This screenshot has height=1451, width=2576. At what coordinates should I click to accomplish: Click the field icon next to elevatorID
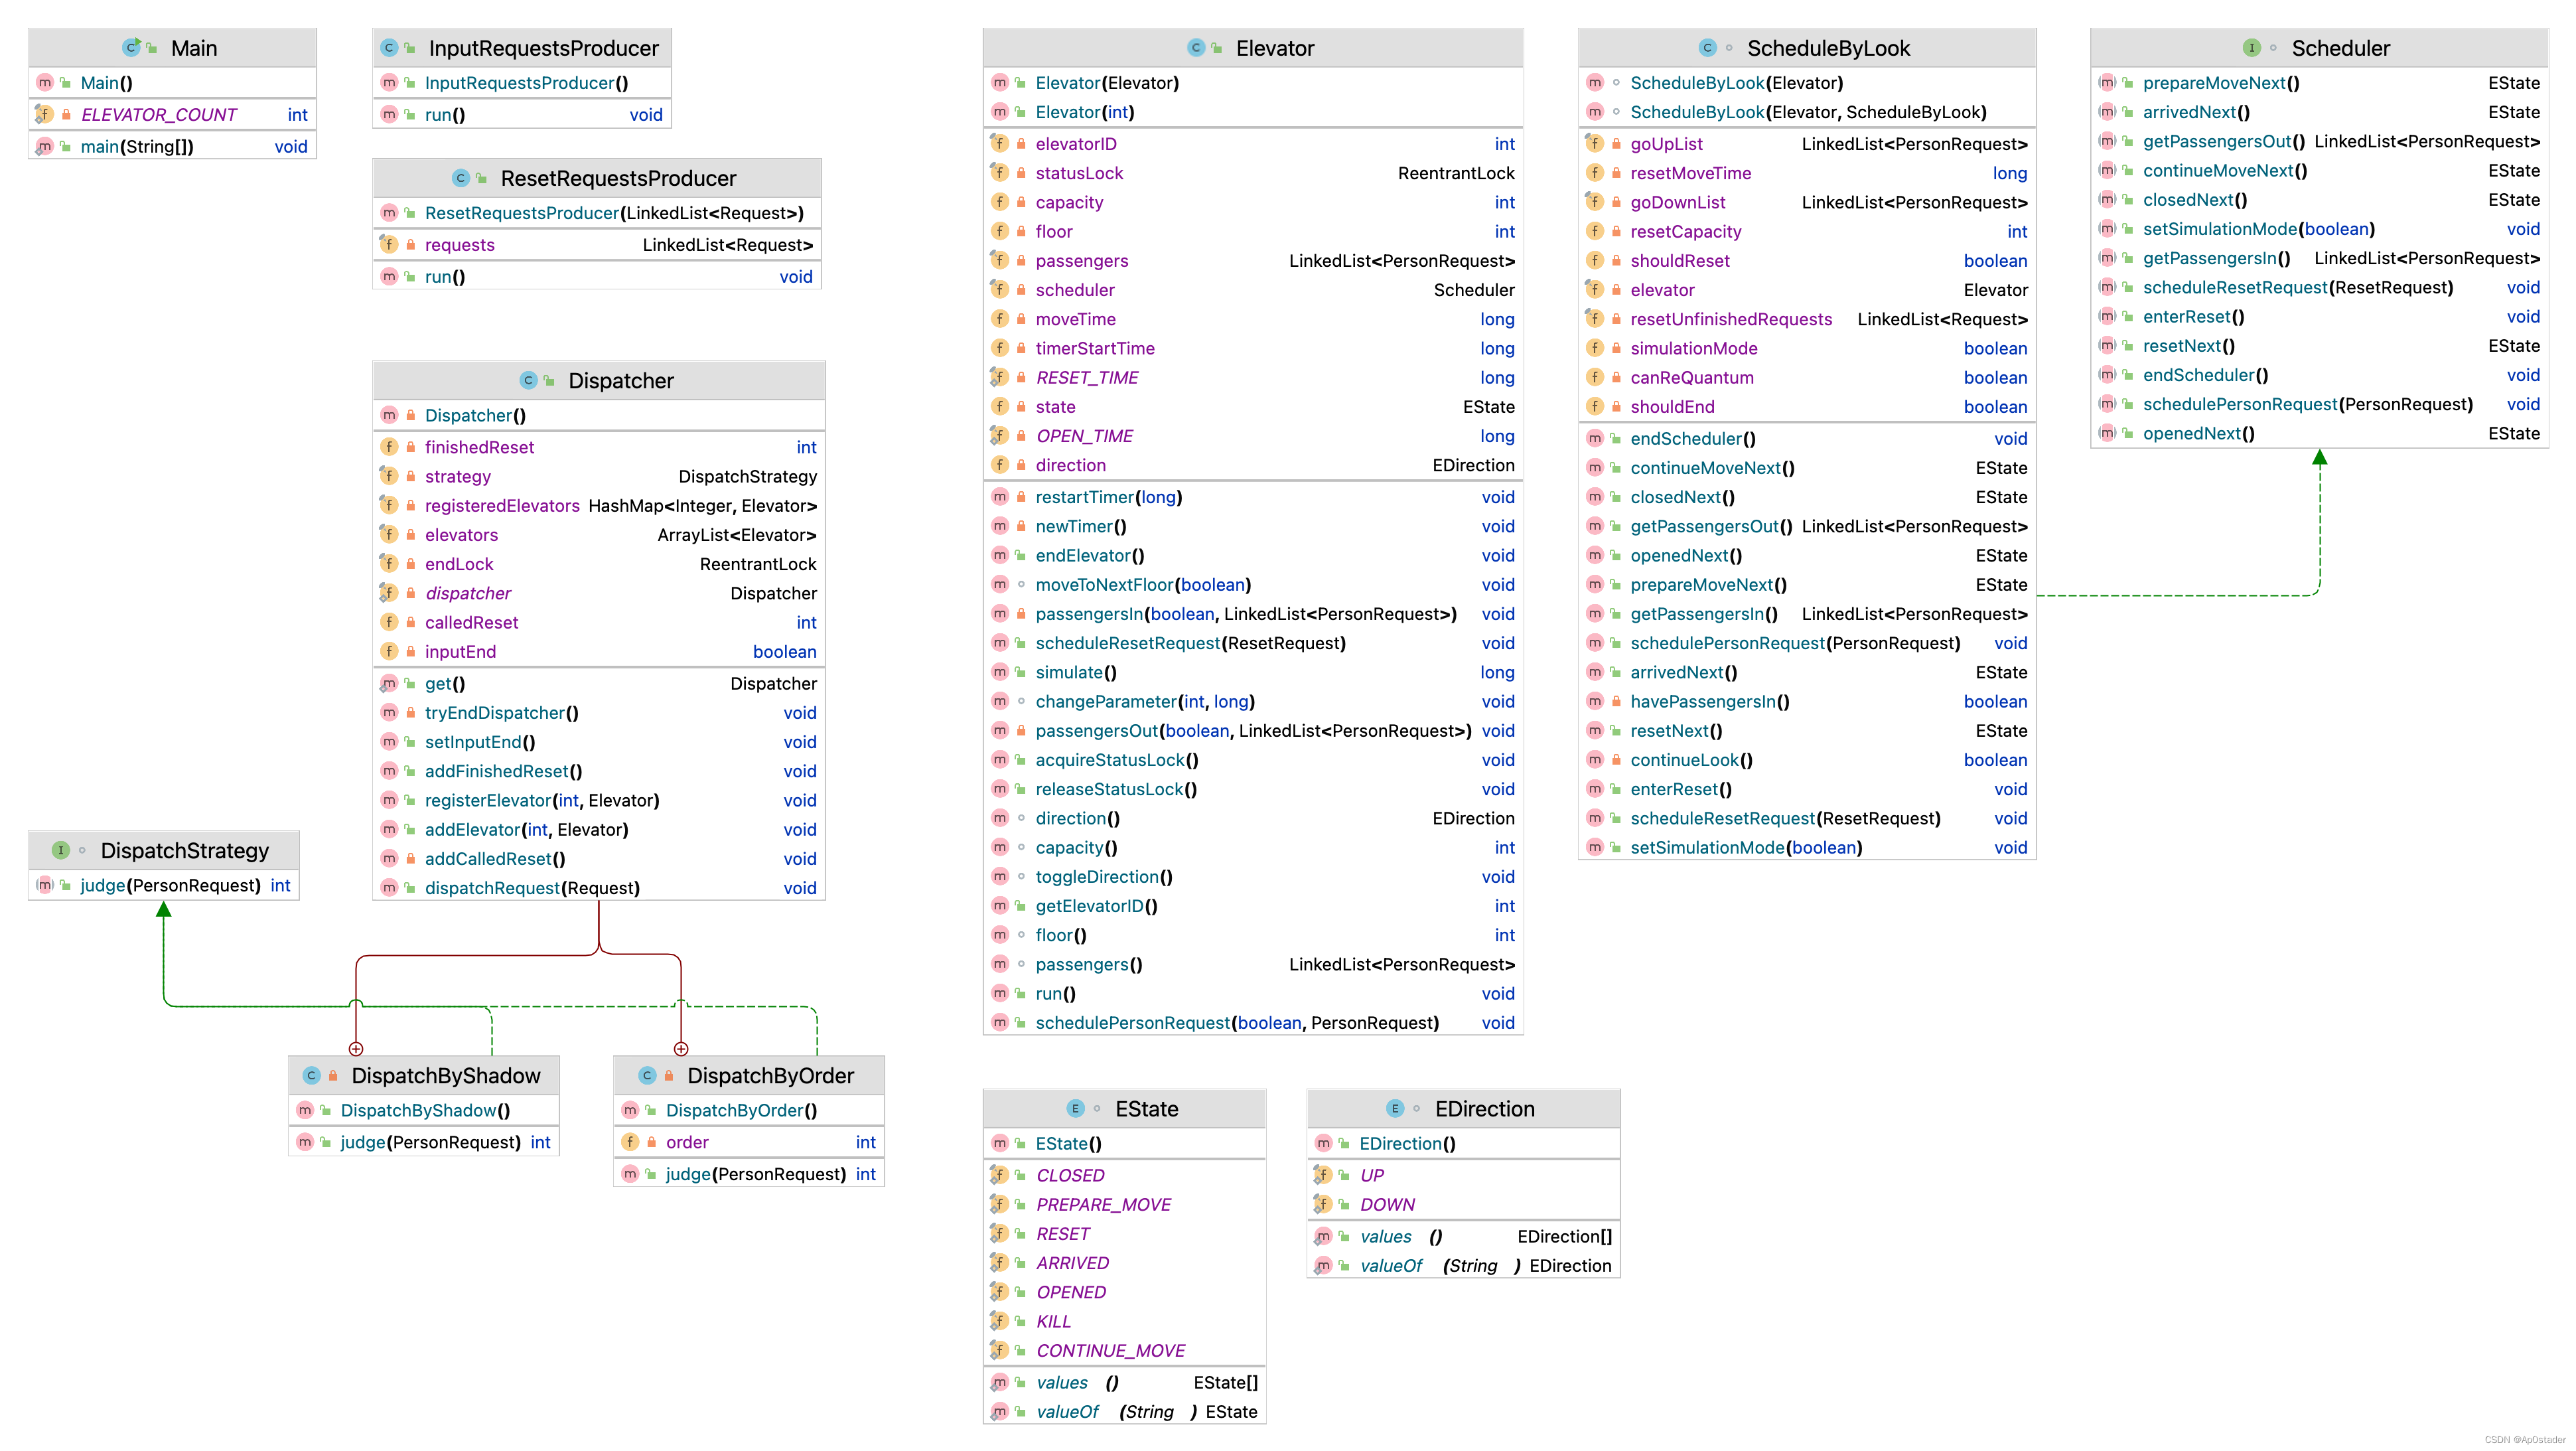[x=999, y=143]
